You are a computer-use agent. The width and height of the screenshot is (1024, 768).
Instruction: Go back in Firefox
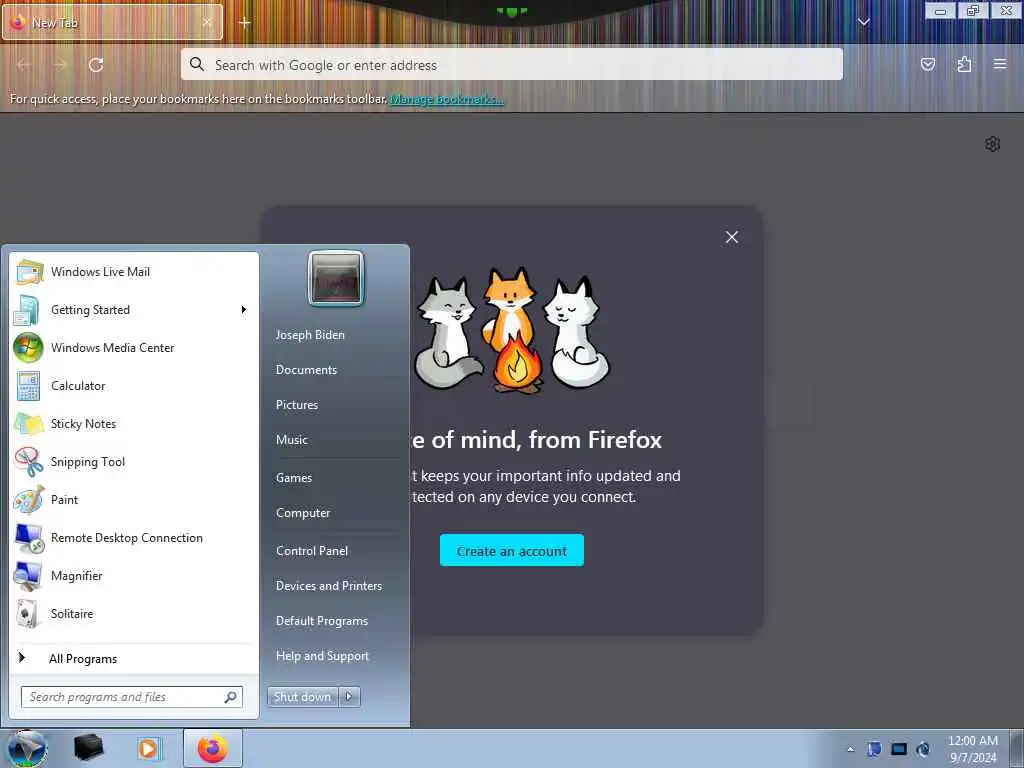tap(24, 65)
